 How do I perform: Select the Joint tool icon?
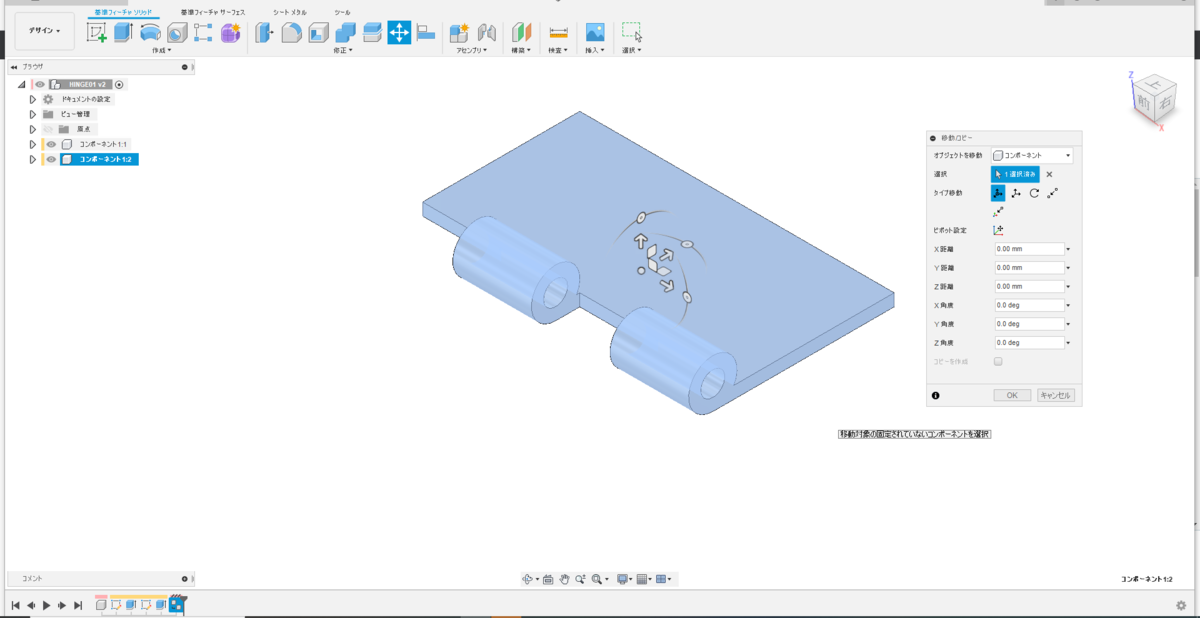487,33
